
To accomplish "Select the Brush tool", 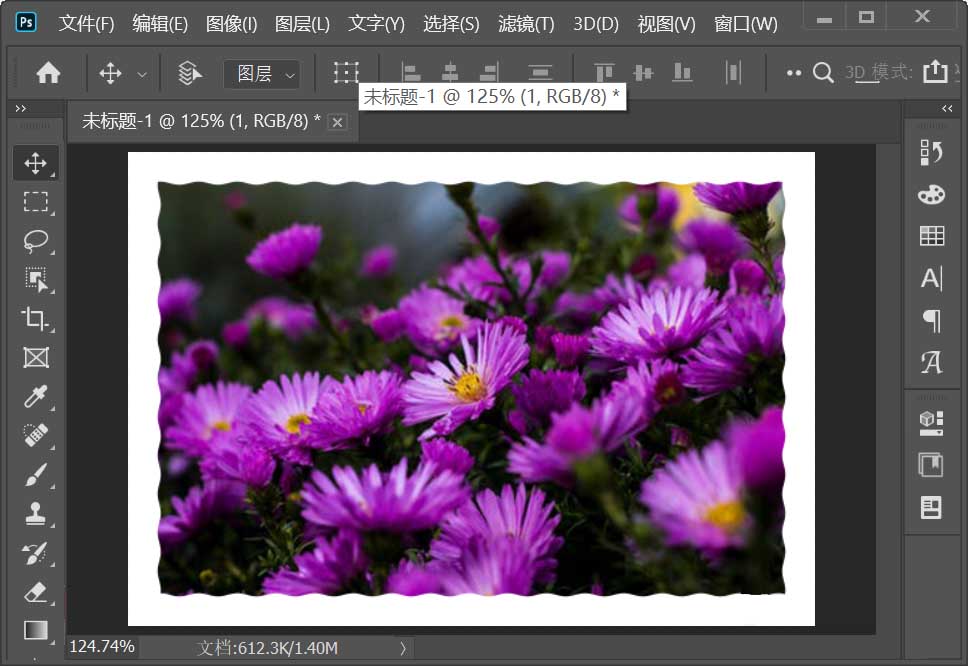I will (x=36, y=474).
